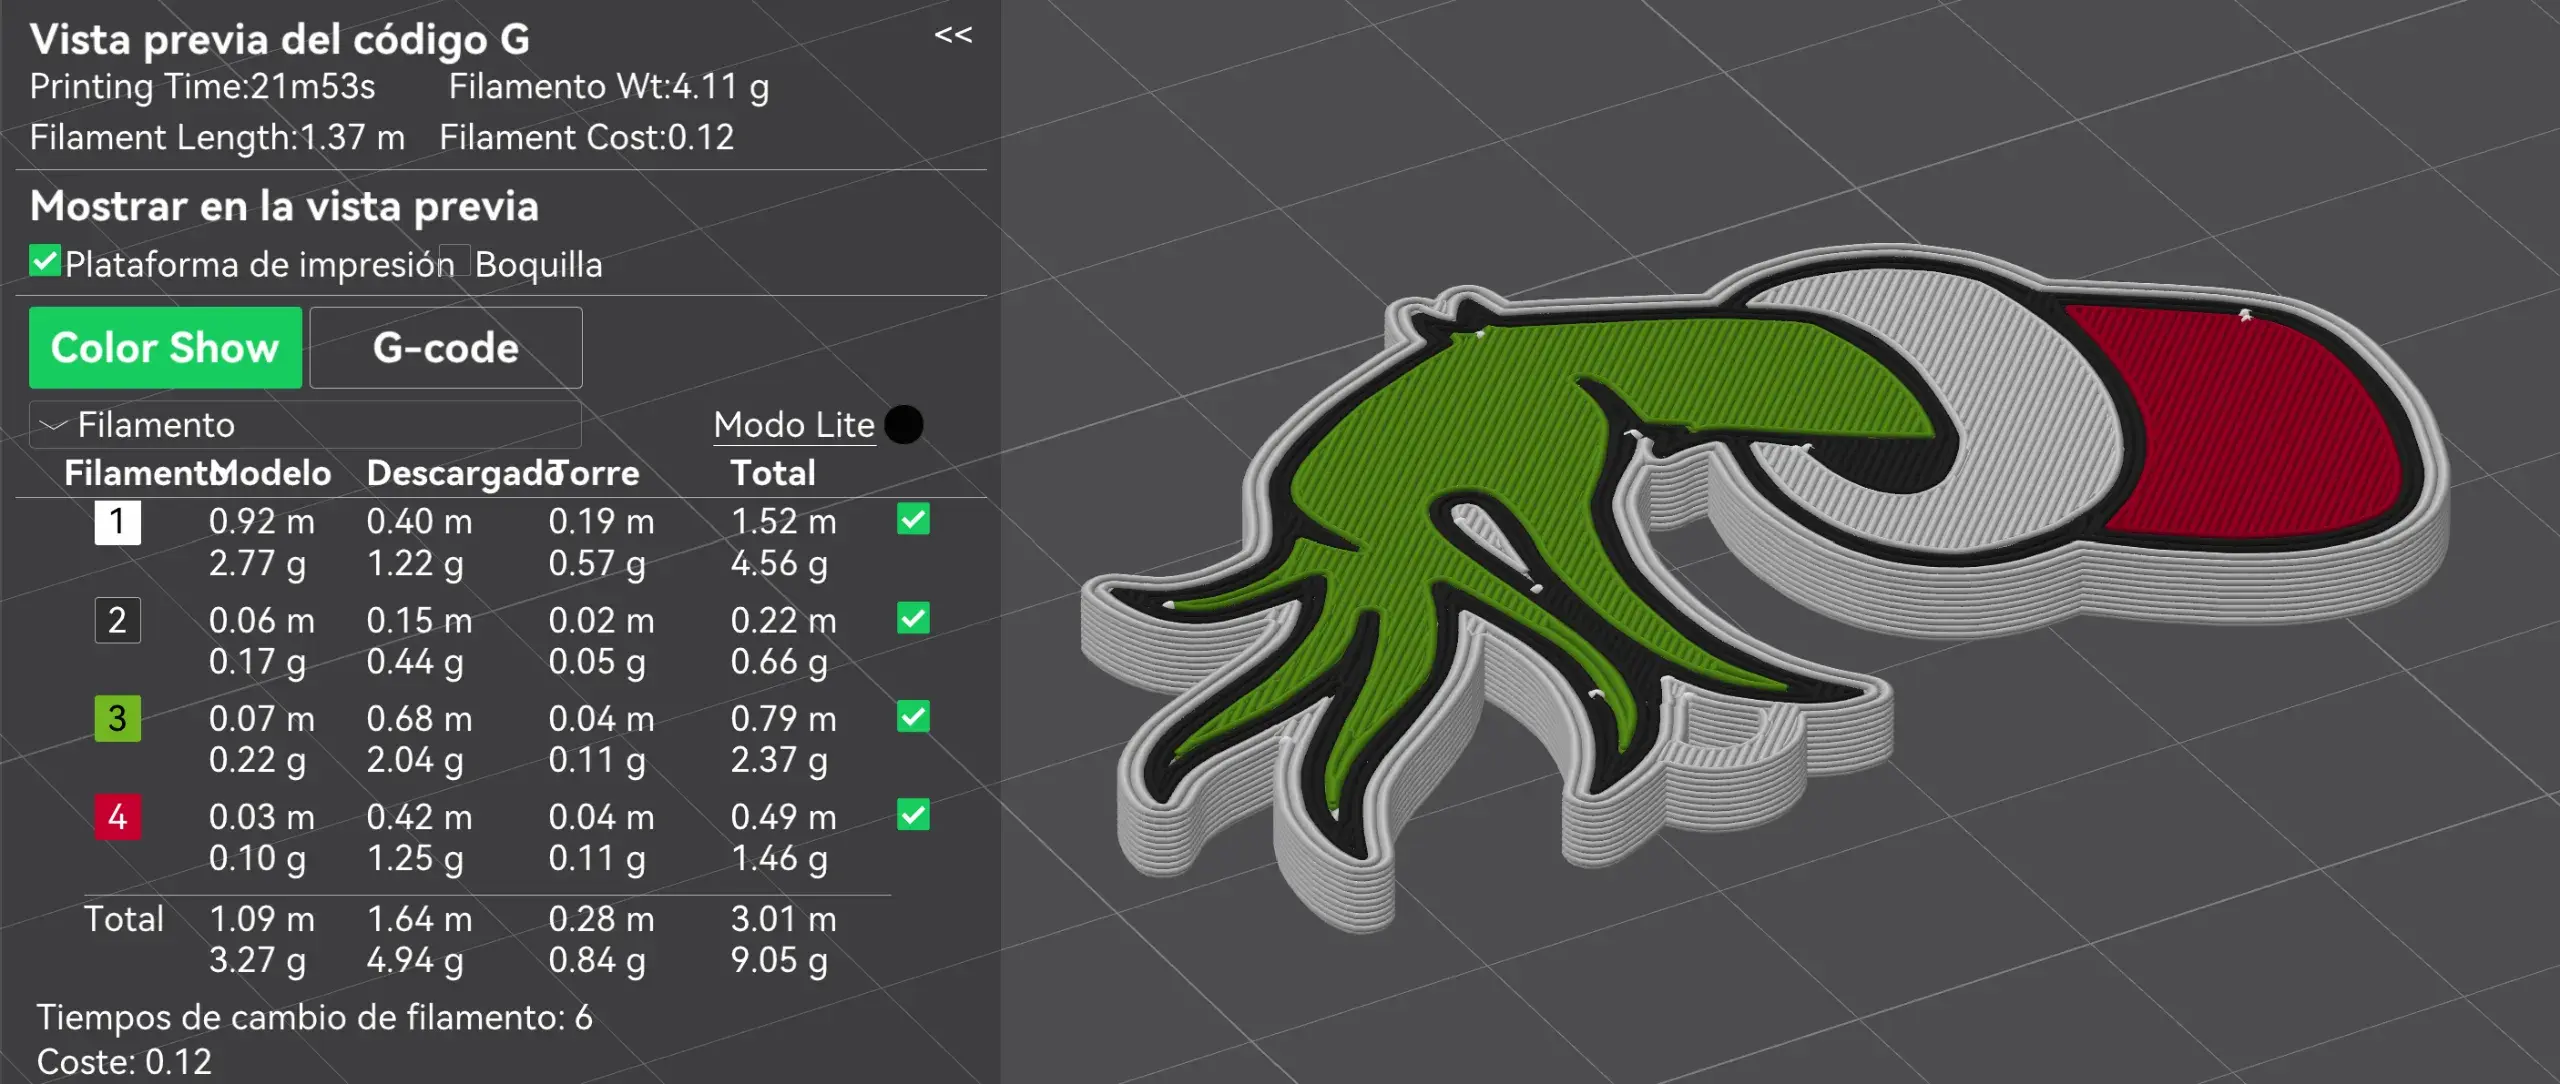This screenshot has width=2560, height=1084.
Task: Click the 0.22 m total for filament 2
Action: coord(783,620)
